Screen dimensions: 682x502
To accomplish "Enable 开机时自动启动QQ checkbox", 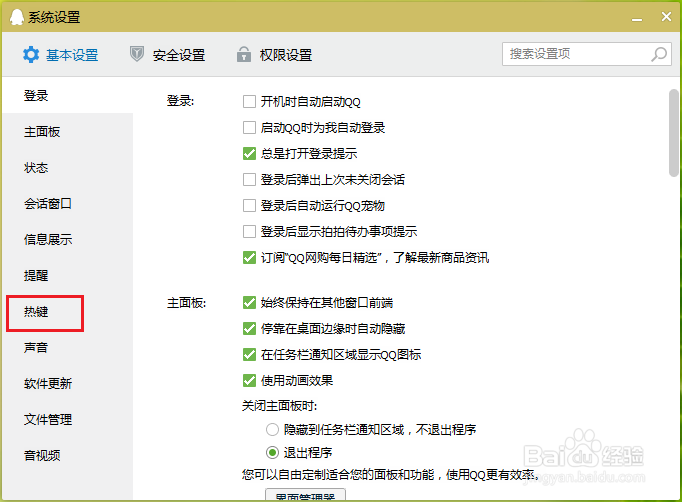I will click(249, 102).
